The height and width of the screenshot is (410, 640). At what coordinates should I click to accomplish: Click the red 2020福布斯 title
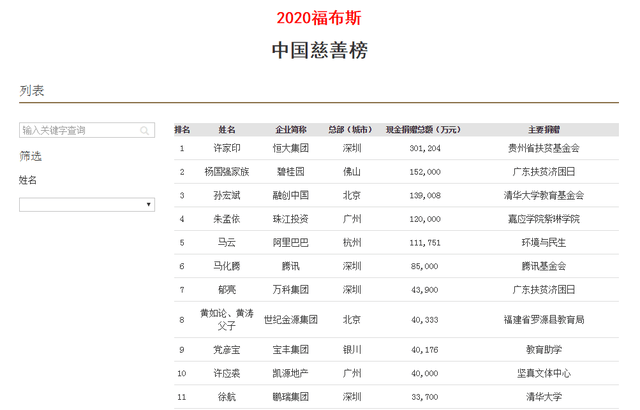[319, 18]
